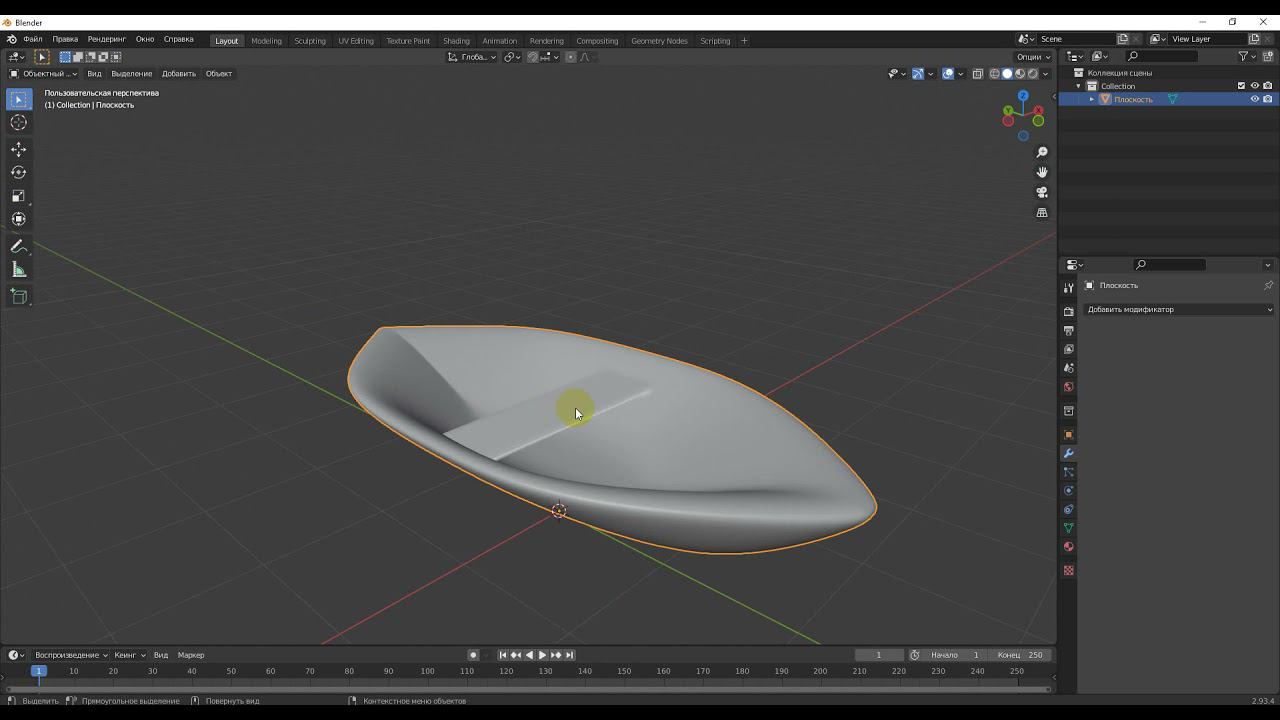The image size is (1280, 720).
Task: Switch to the Sculpting workspace tab
Action: pos(310,41)
